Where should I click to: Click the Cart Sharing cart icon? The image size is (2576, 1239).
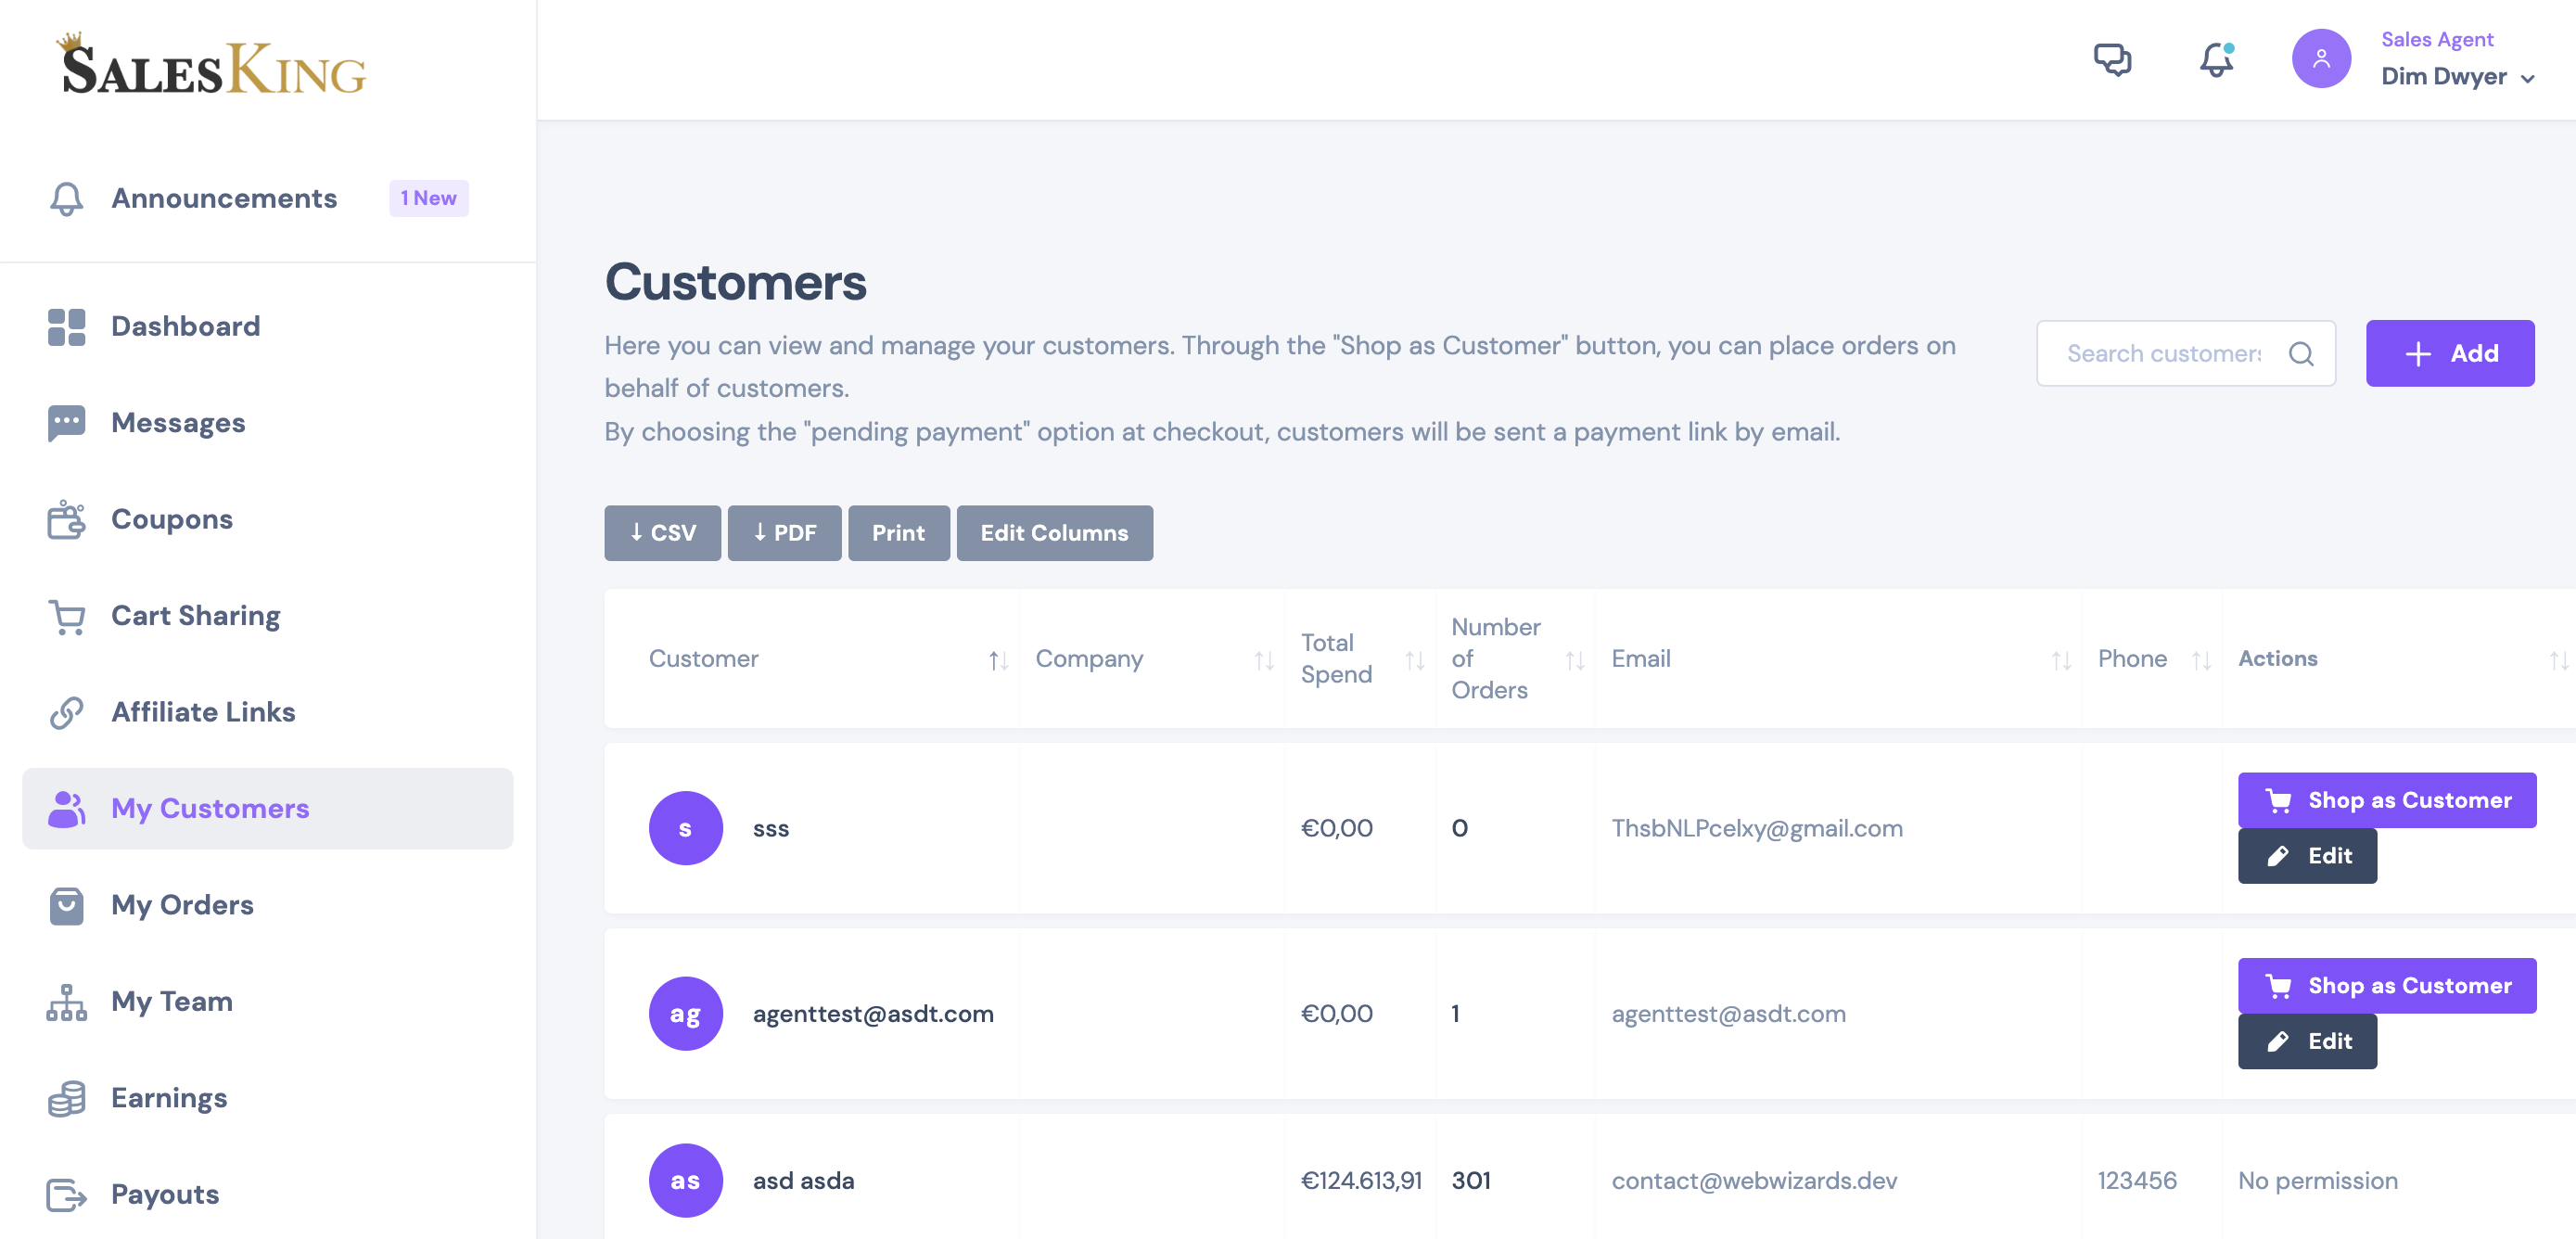pyautogui.click(x=66, y=616)
